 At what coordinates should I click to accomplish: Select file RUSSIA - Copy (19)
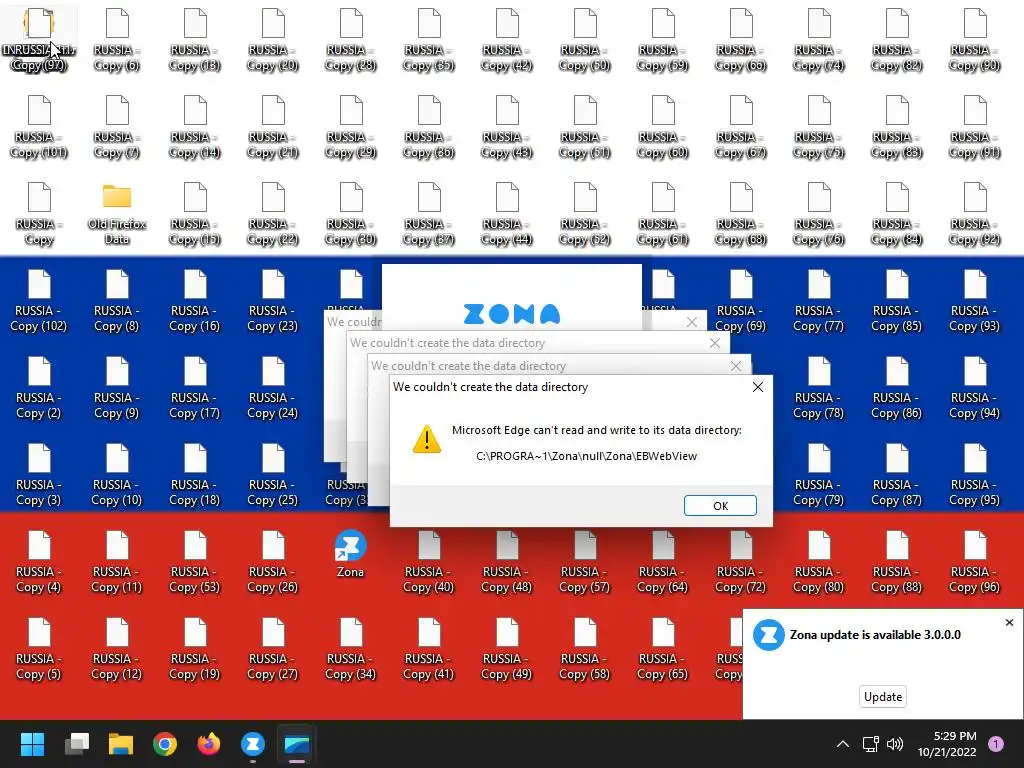pos(195,648)
